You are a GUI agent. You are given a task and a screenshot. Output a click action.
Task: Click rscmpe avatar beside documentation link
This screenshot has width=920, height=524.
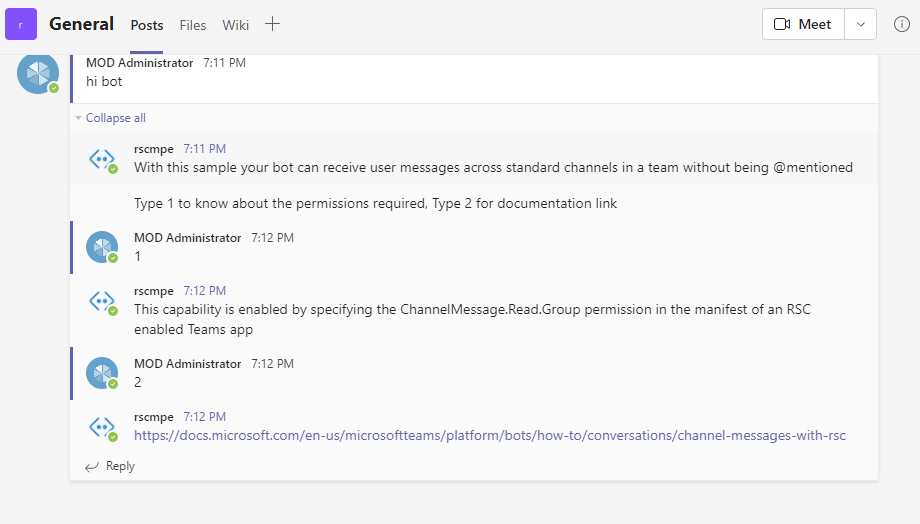[x=103, y=427]
